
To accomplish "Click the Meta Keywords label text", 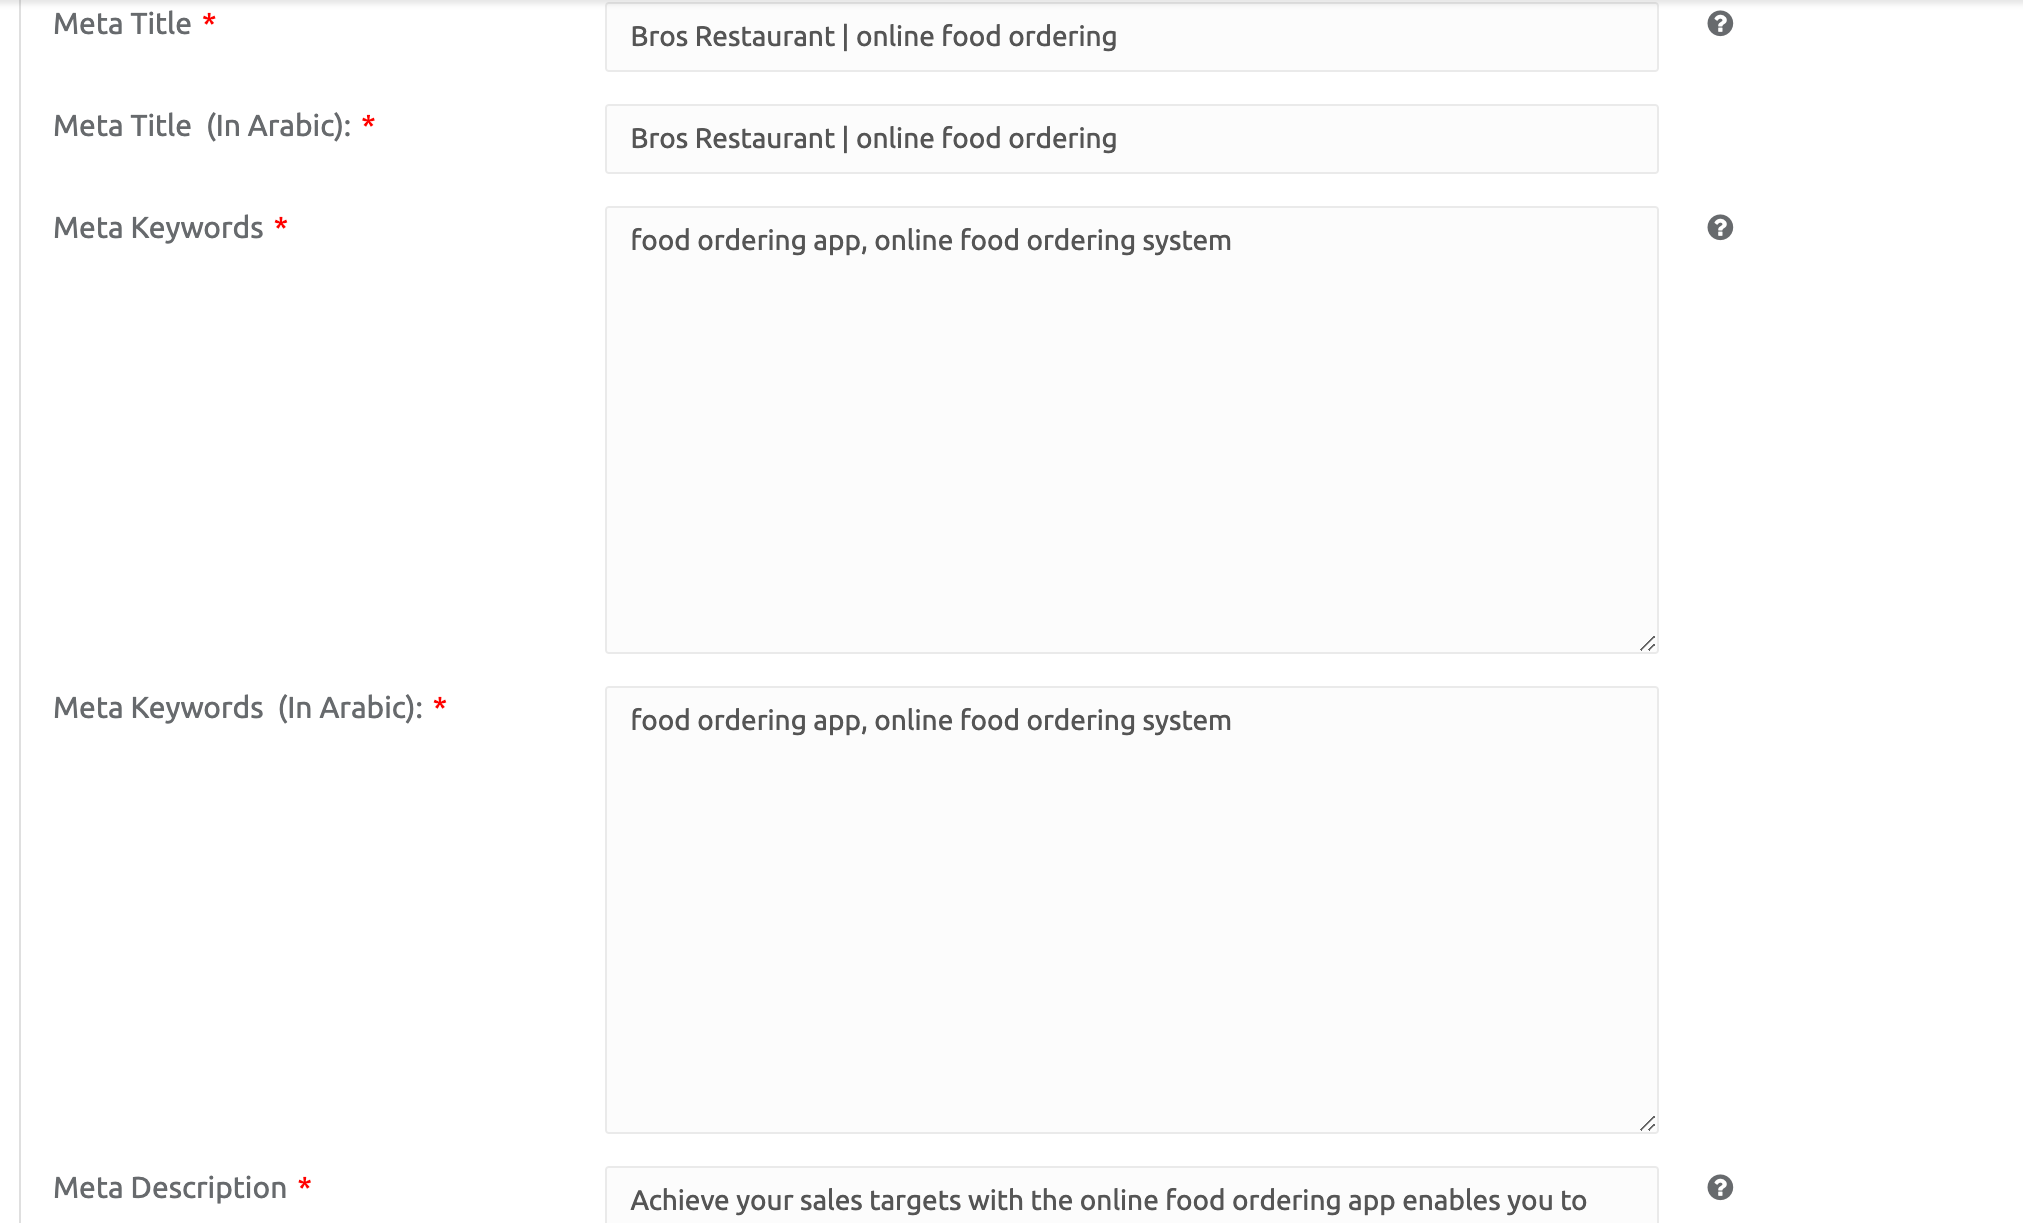I will [x=158, y=228].
